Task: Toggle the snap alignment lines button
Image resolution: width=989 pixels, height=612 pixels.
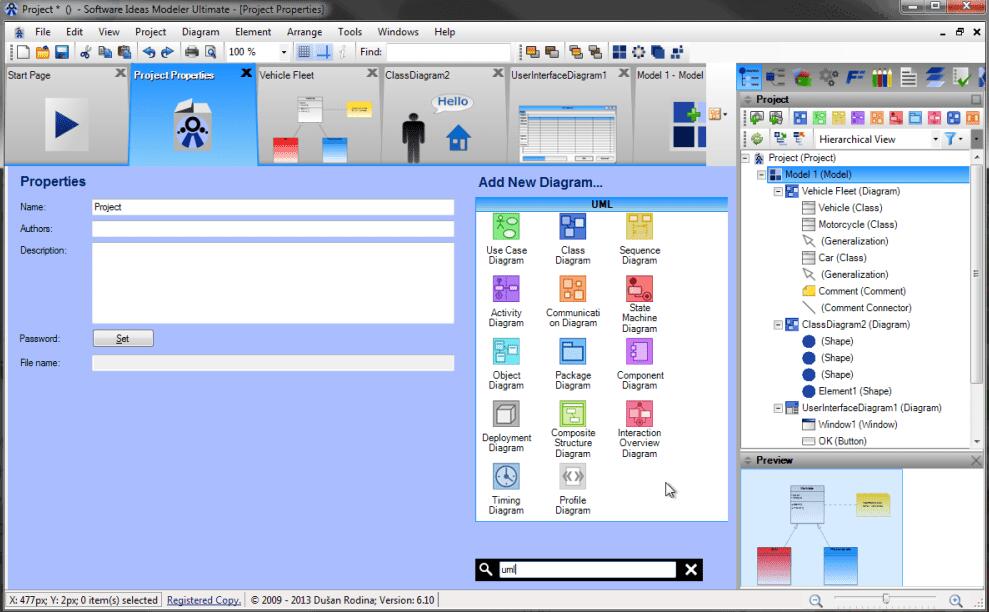Action: 324,52
